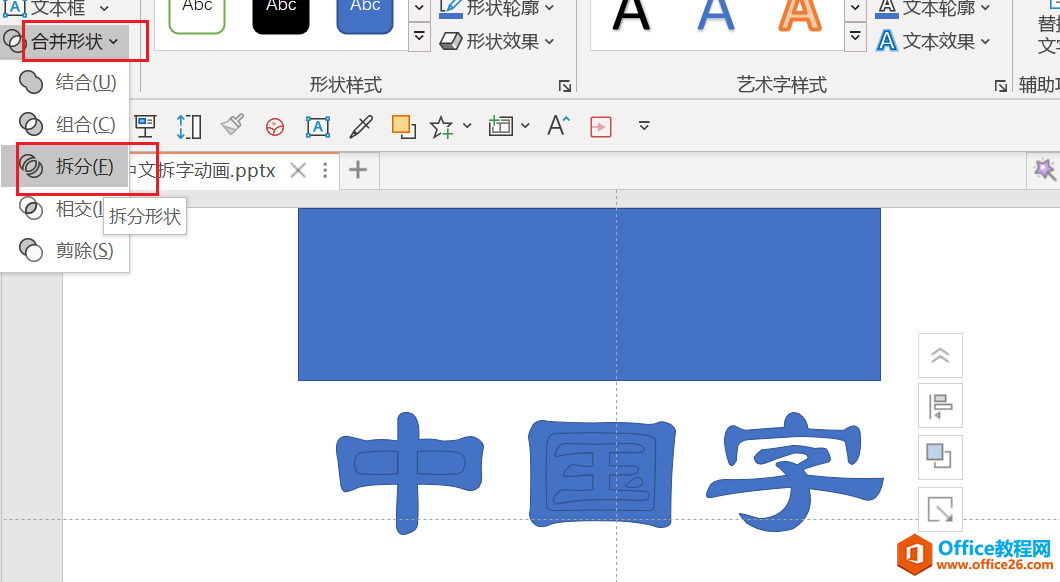Create a new presentation with the plus tab

coord(358,170)
